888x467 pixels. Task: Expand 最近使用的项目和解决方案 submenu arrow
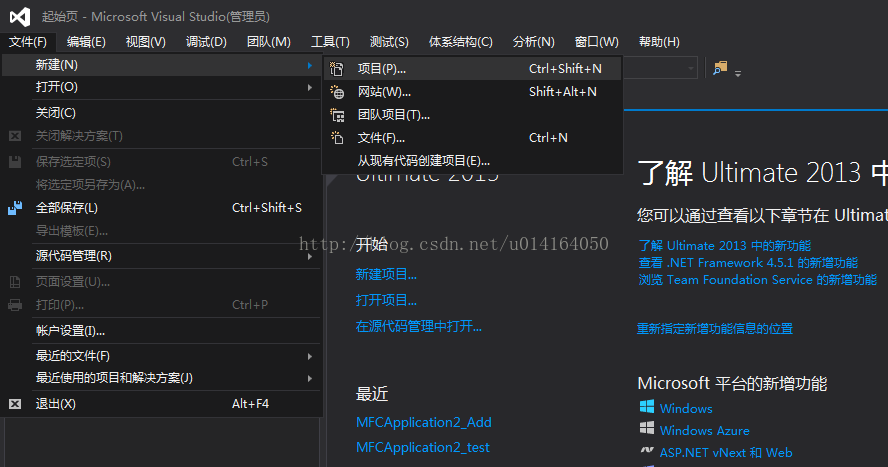(x=309, y=378)
